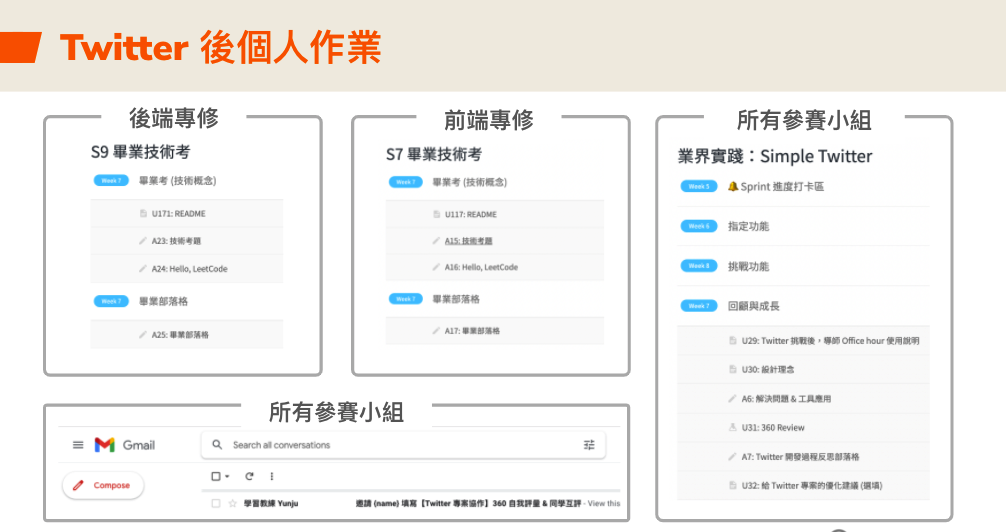Screen dimensions: 1006x532
Task: Expand the 挑戰功能 section
Action: [x=749, y=267]
